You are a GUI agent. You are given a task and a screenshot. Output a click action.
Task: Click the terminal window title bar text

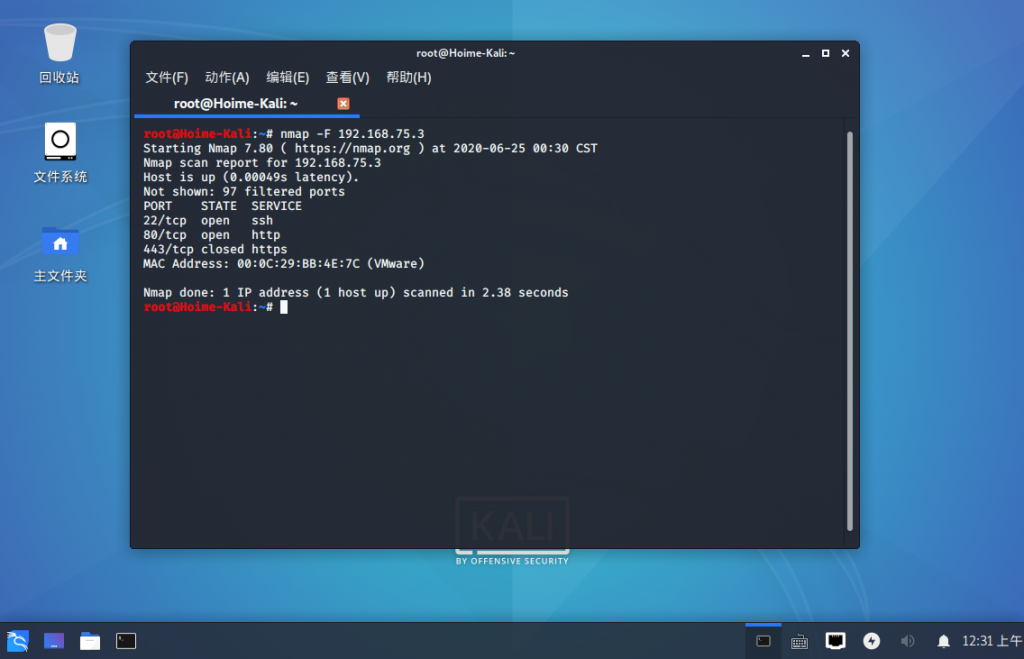[x=466, y=53]
